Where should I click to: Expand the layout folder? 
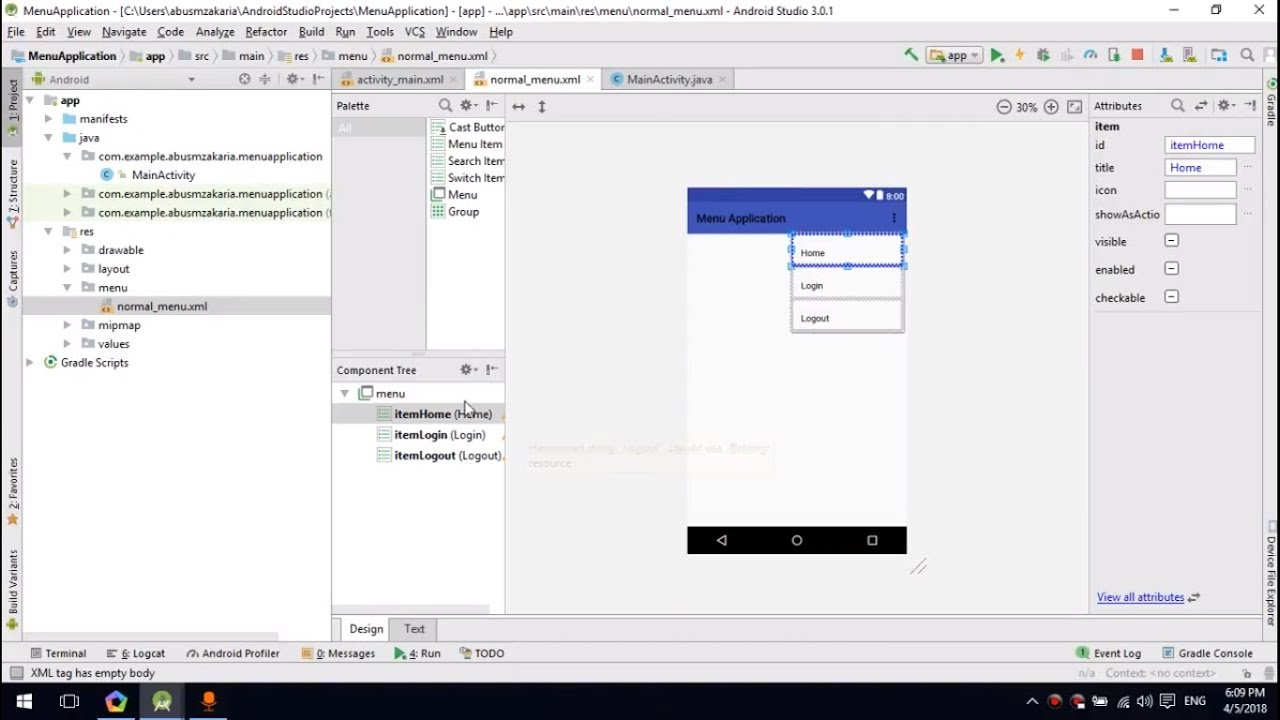(x=67, y=269)
